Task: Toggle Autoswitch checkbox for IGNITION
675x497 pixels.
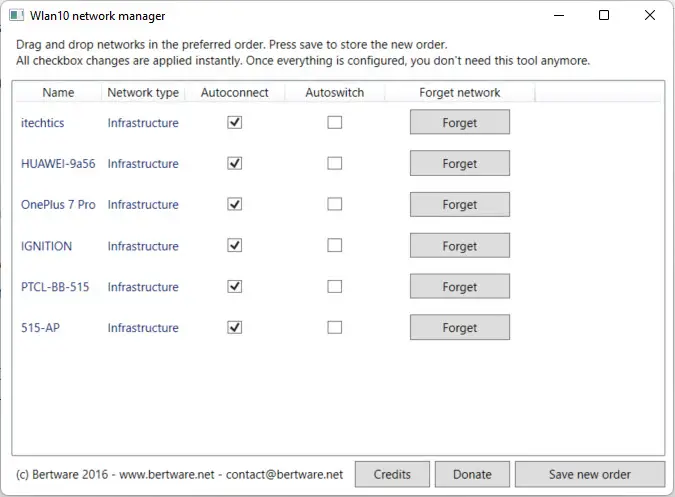Action: point(335,245)
